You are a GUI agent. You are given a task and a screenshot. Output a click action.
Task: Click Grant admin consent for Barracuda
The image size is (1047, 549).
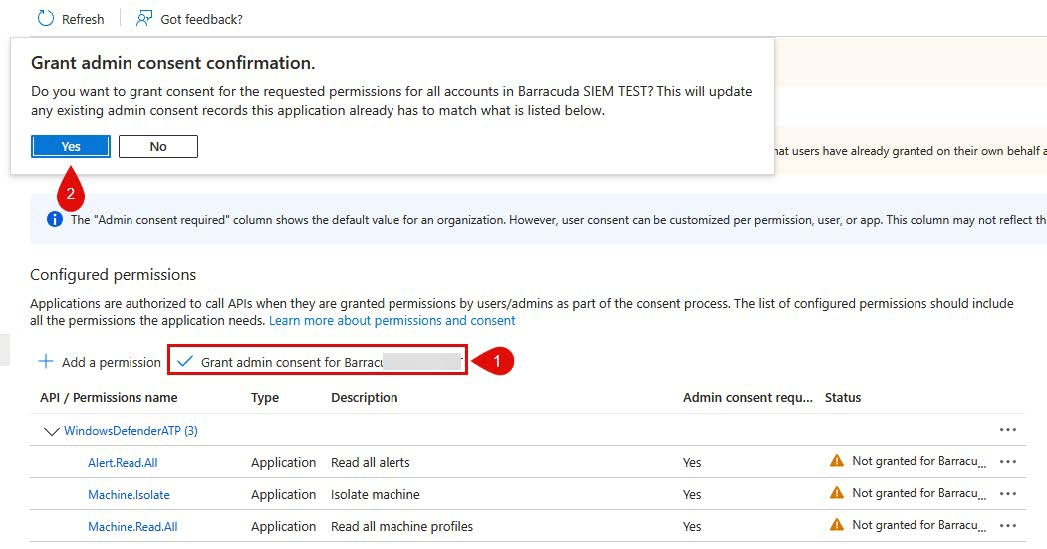[317, 361]
